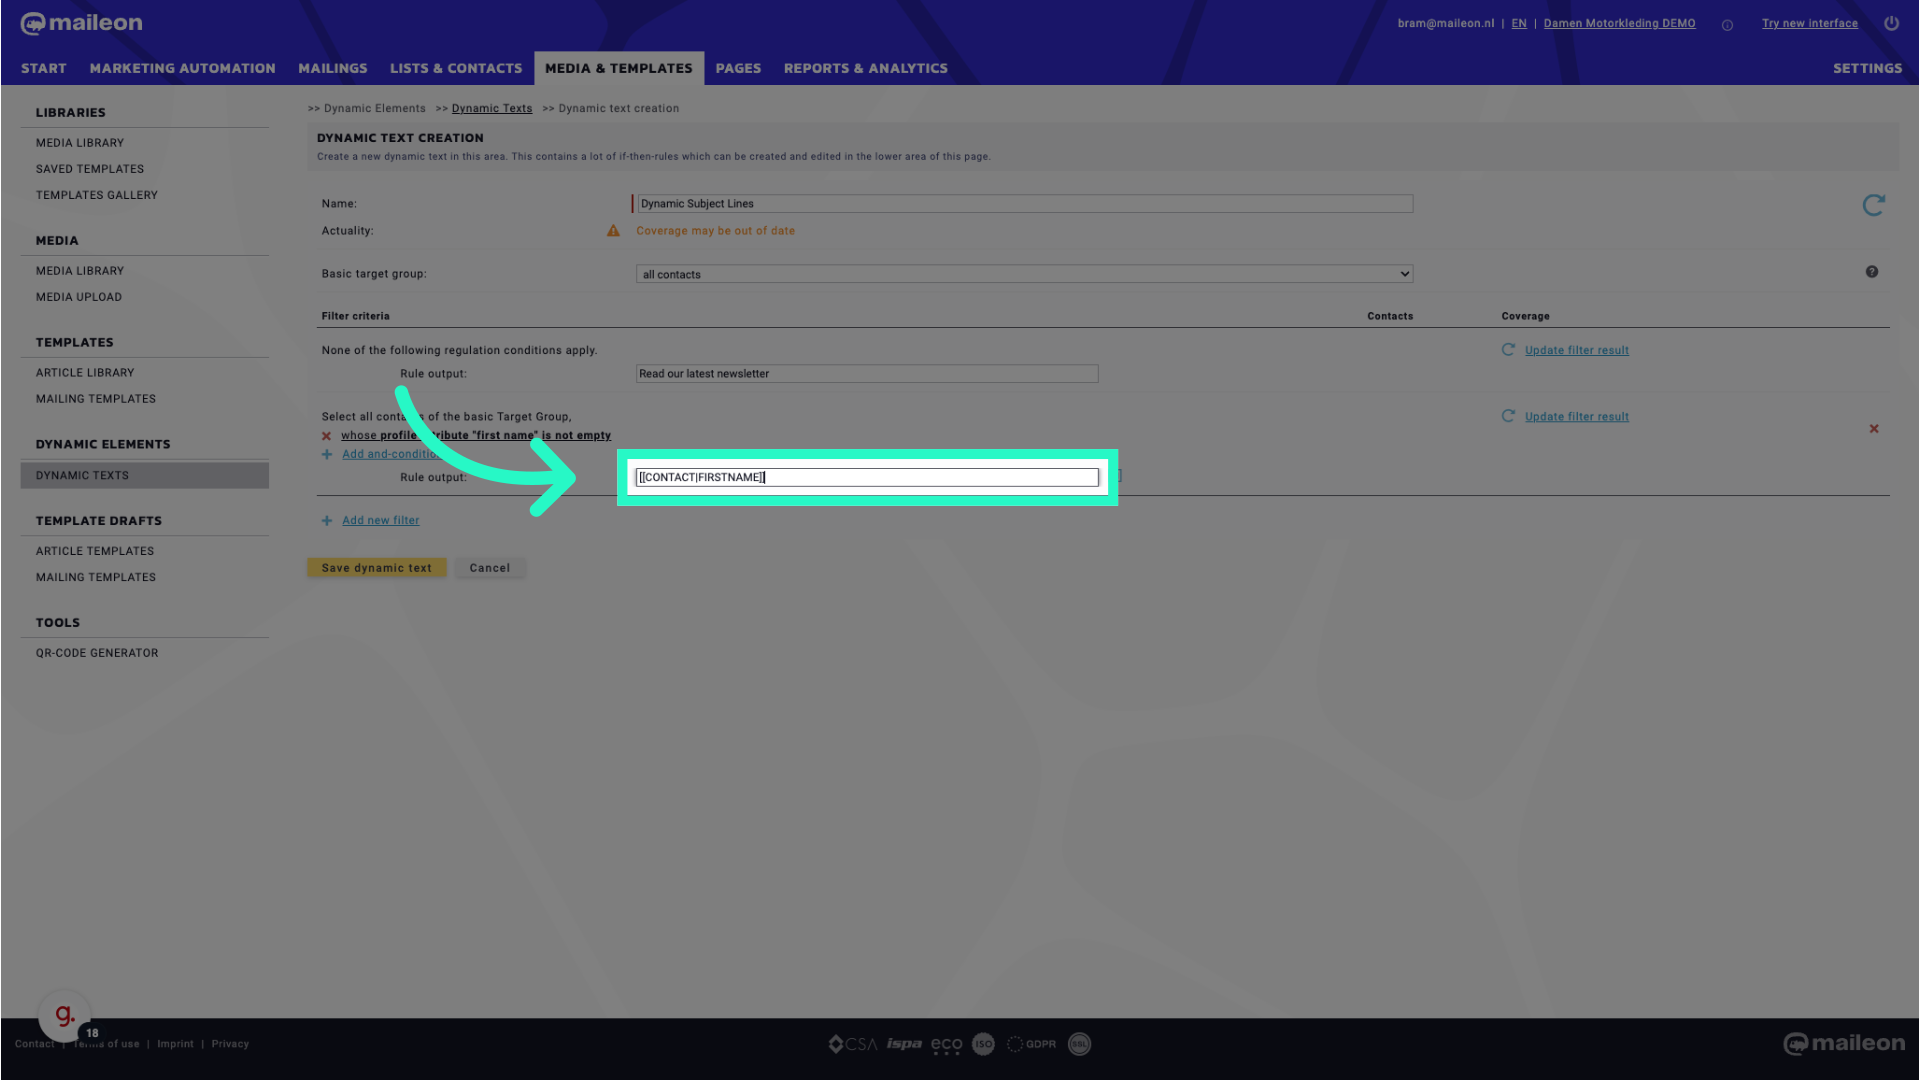Click the Read our latest newsletter field
The height and width of the screenshot is (1080, 1920).
coord(867,374)
